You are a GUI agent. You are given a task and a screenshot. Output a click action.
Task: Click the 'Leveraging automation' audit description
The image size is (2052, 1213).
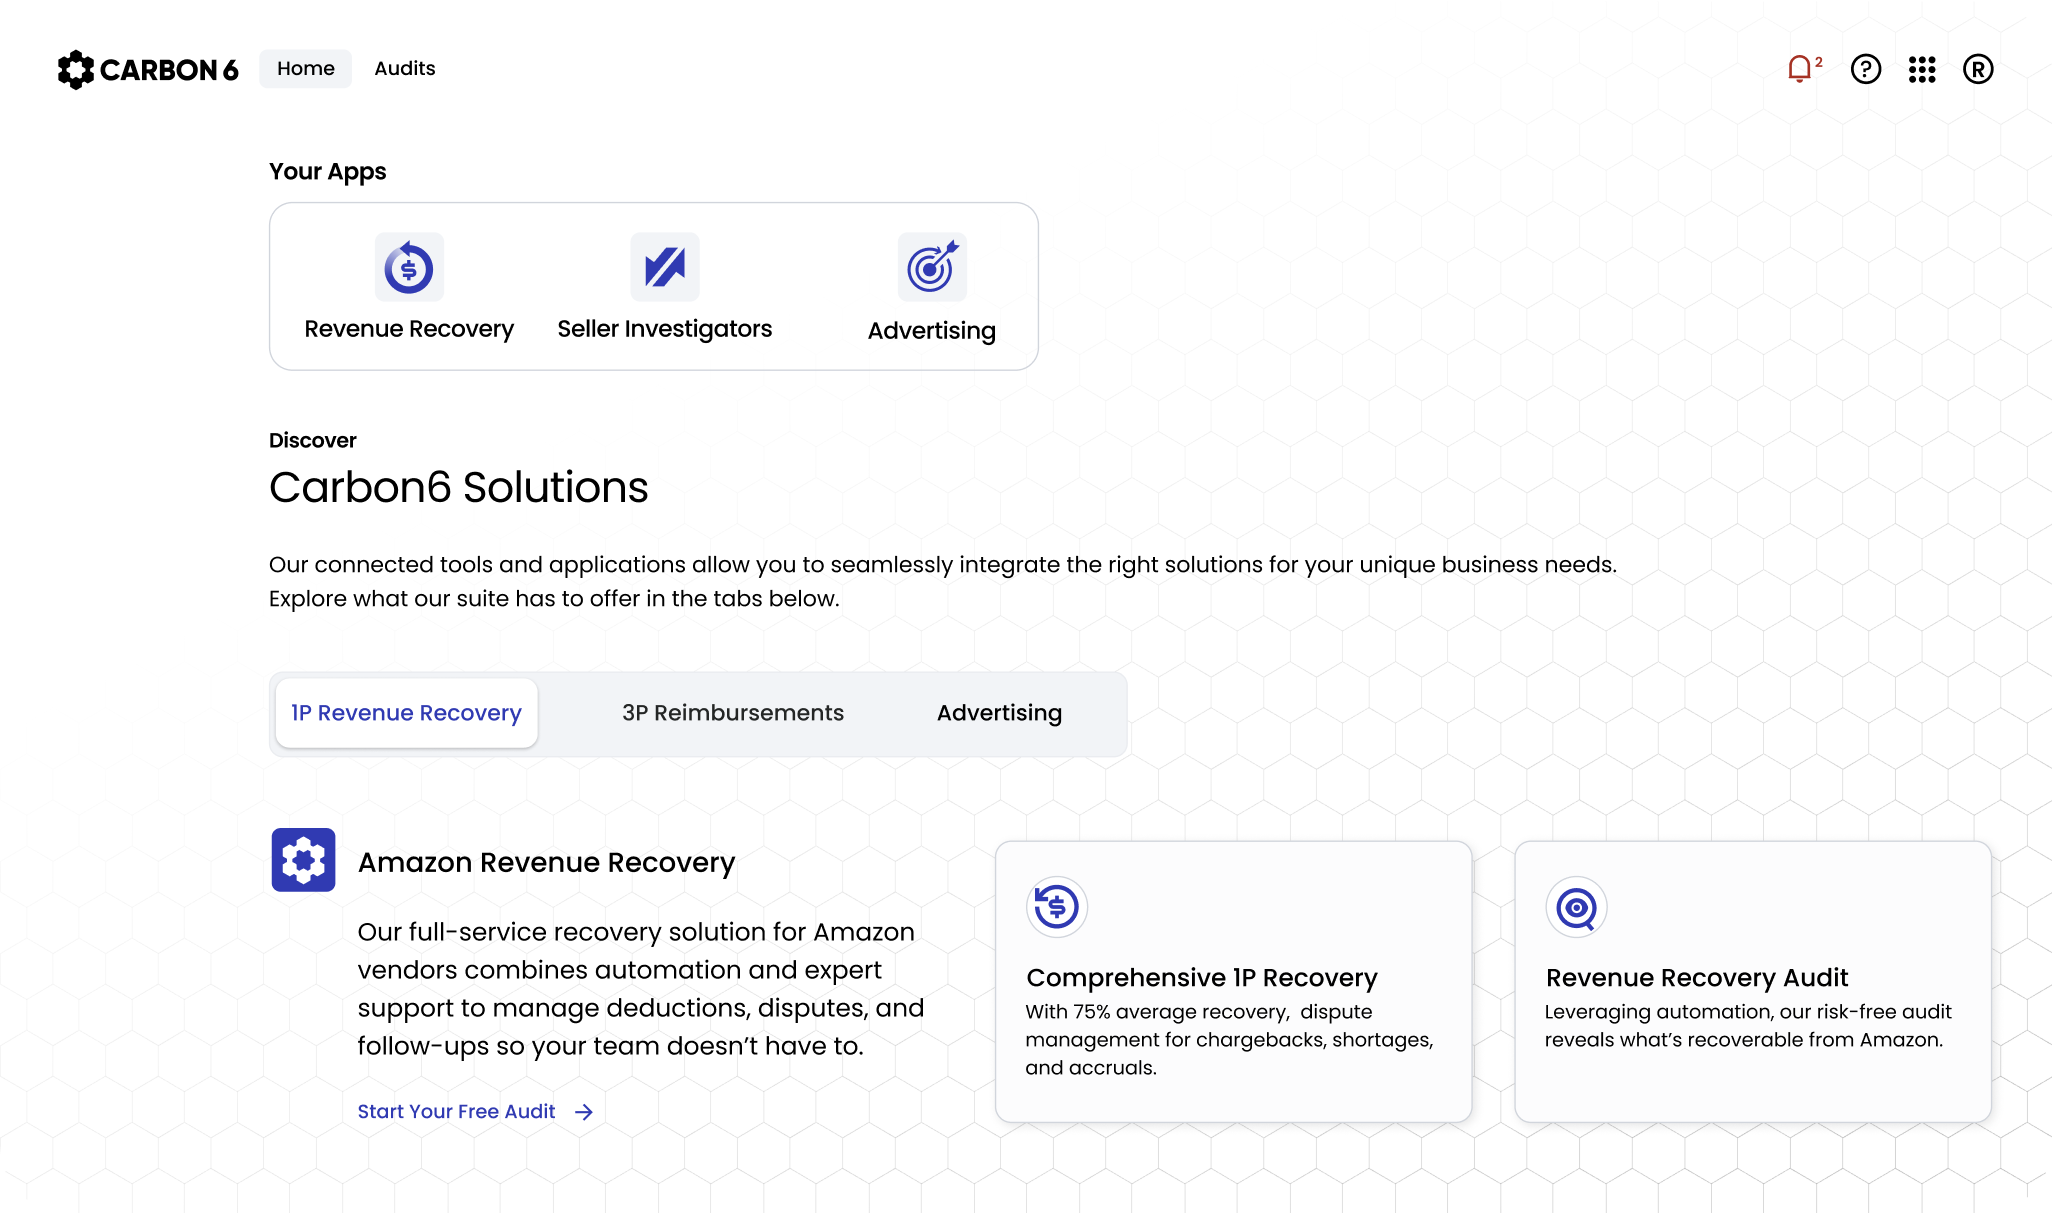click(x=1747, y=1026)
